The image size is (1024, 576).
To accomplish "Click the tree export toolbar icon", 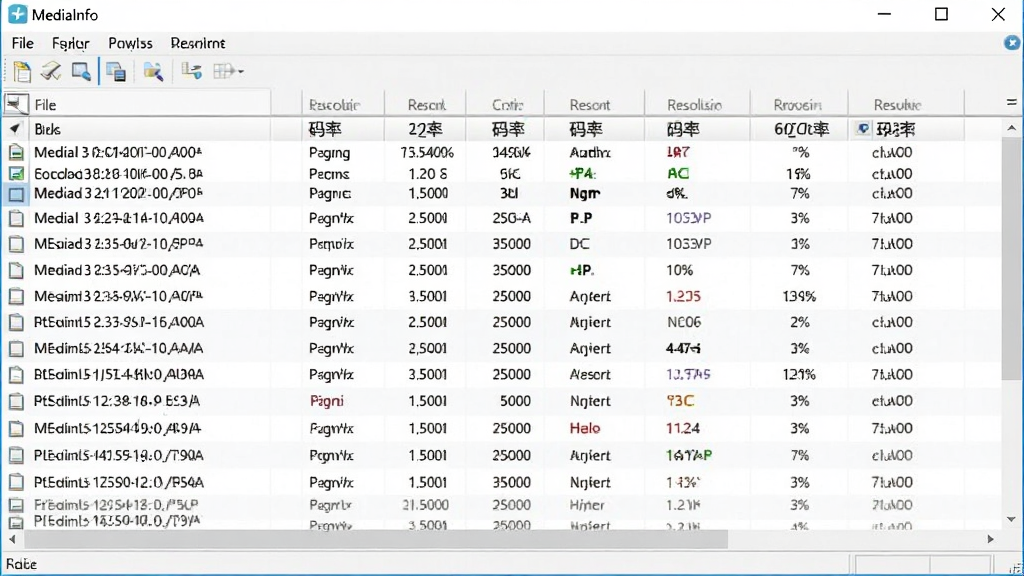I will tap(191, 71).
